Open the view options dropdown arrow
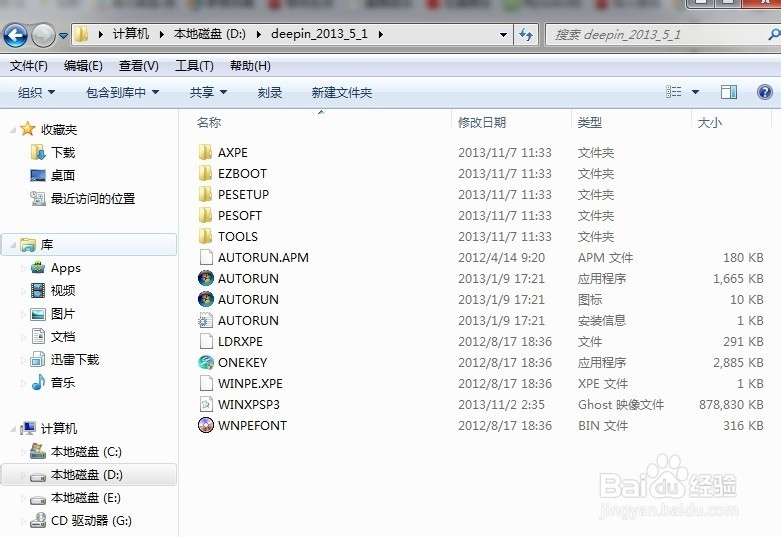781x537 pixels. click(695, 92)
